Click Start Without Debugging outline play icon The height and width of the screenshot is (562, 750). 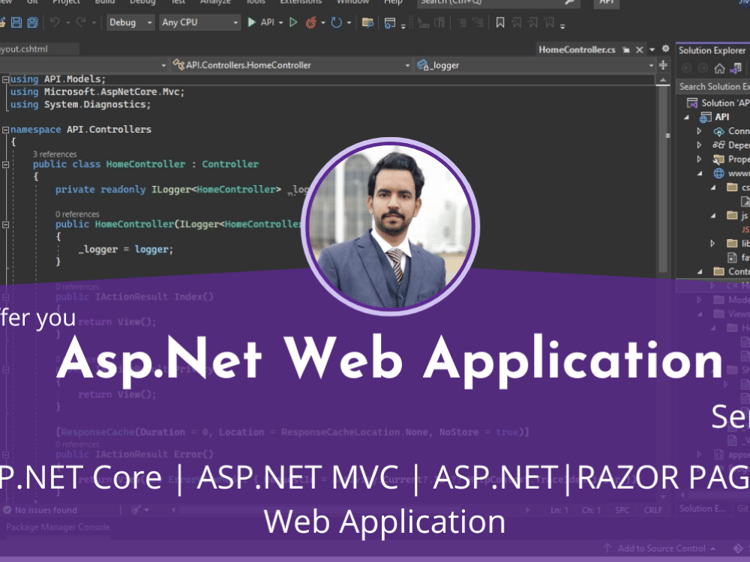(x=293, y=22)
